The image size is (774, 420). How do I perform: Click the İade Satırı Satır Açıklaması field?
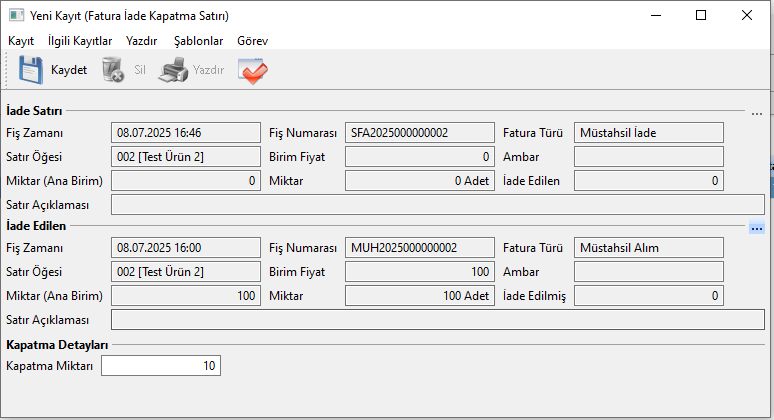(x=437, y=205)
